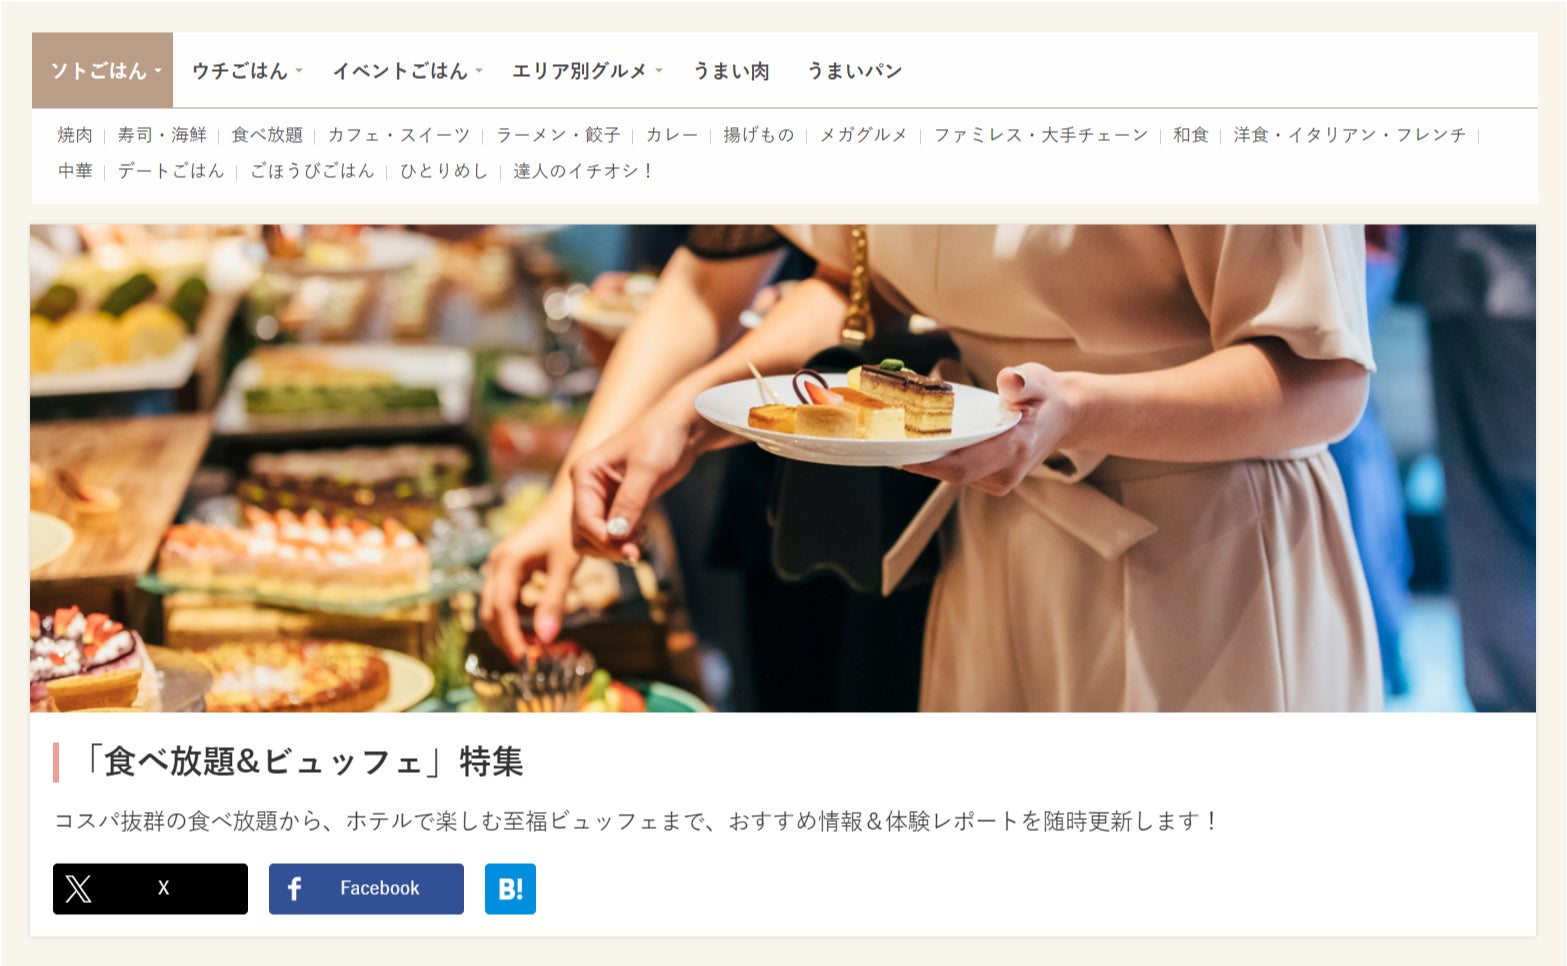Go to the 寿司・海鮮 category
The image size is (1567, 966).
coord(162,135)
